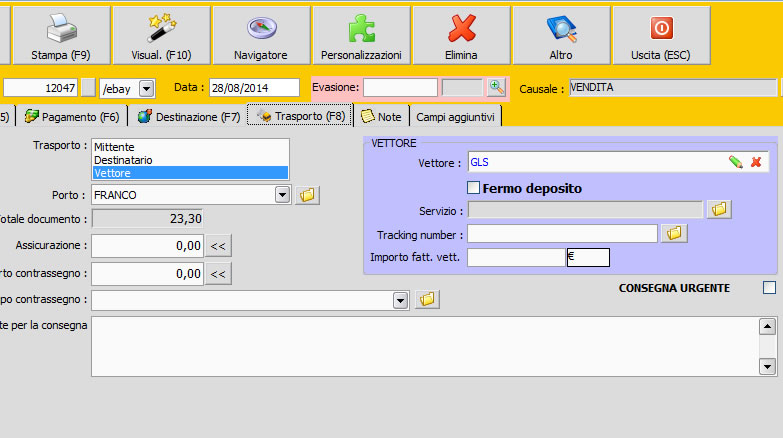The image size is (783, 438).
Task: Open folder icon next to Porto field
Action: coord(307,195)
